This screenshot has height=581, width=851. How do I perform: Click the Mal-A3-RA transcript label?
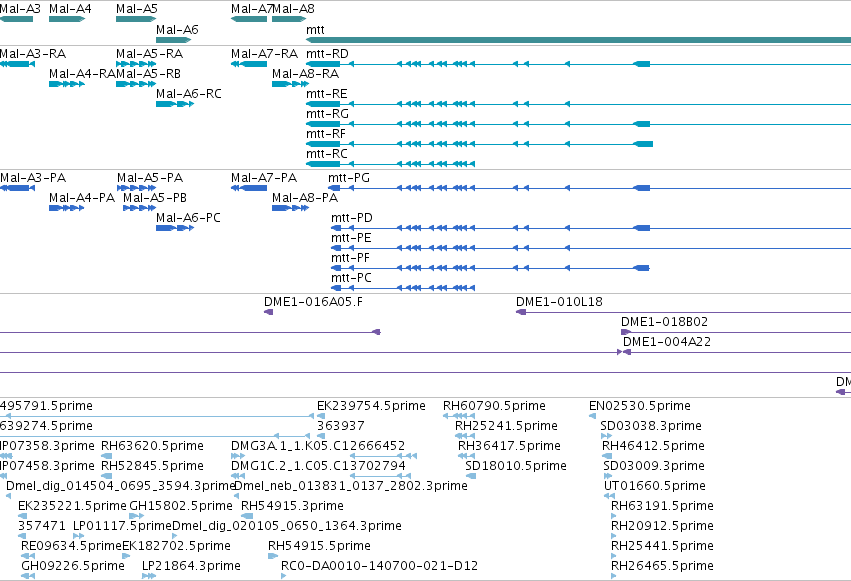tap(33, 54)
